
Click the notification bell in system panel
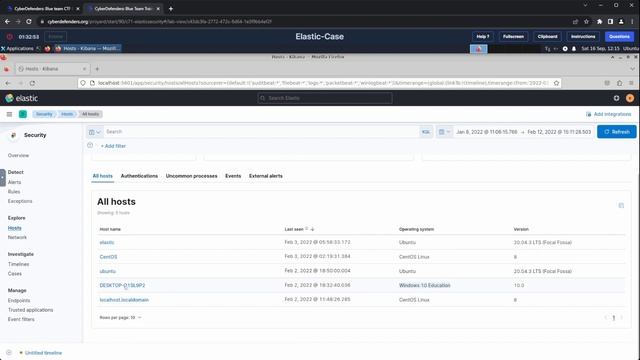coord(574,49)
